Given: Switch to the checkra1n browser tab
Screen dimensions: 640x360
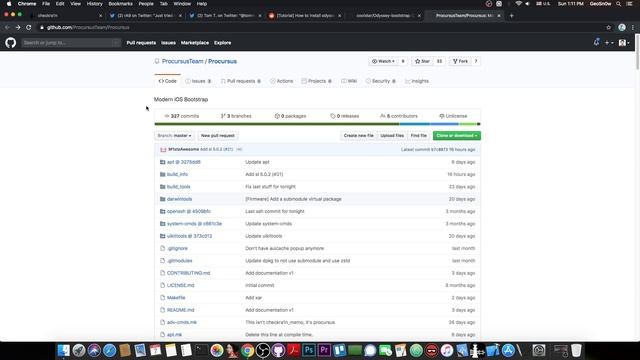Looking at the screenshot, I should [65, 16].
